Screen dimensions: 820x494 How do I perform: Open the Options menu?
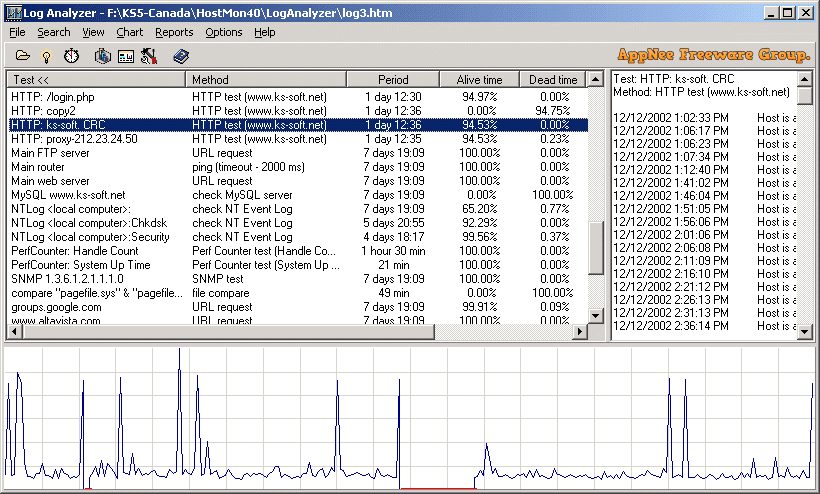tap(224, 32)
